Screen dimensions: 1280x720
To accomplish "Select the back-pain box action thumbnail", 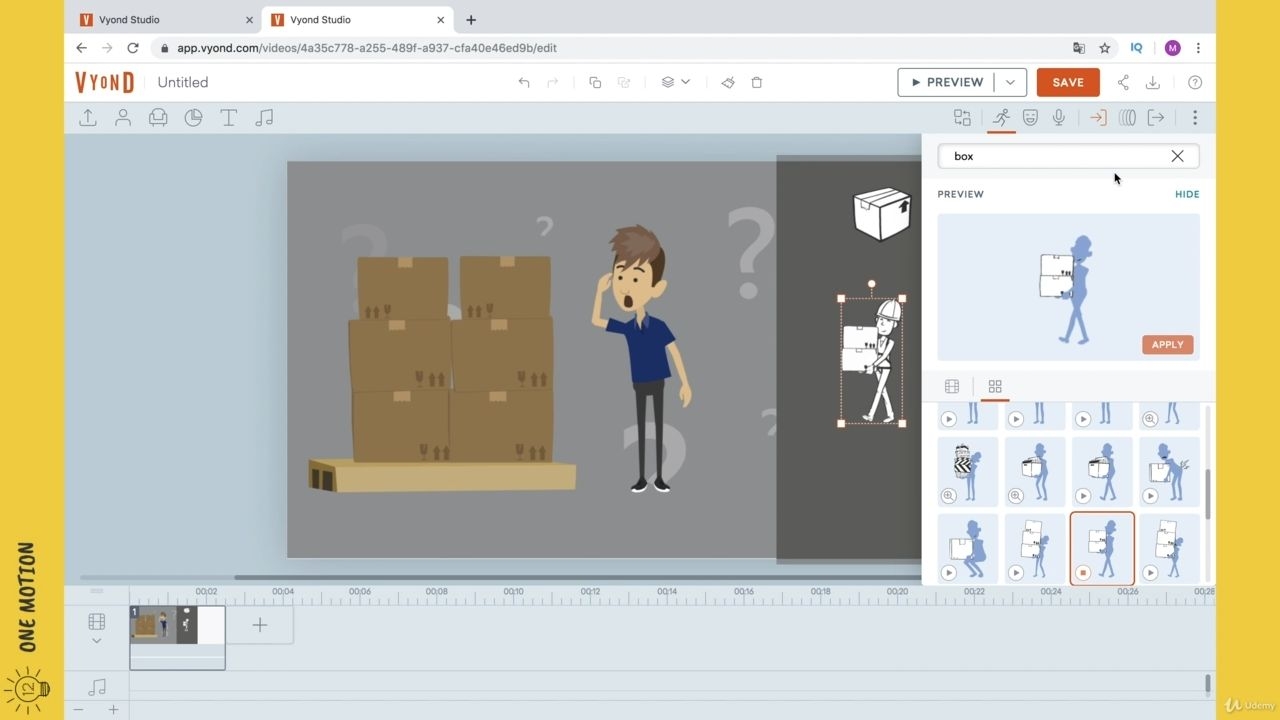I will pos(1169,471).
